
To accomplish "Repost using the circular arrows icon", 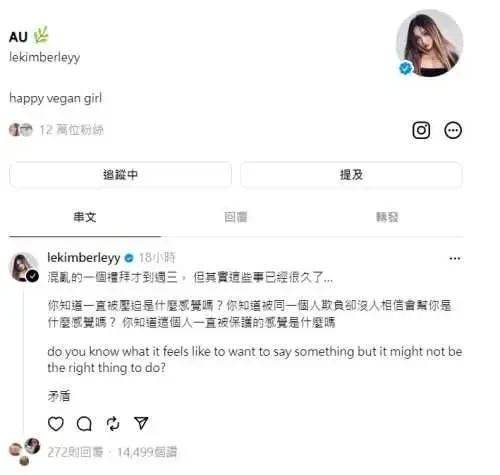I will tap(113, 424).
